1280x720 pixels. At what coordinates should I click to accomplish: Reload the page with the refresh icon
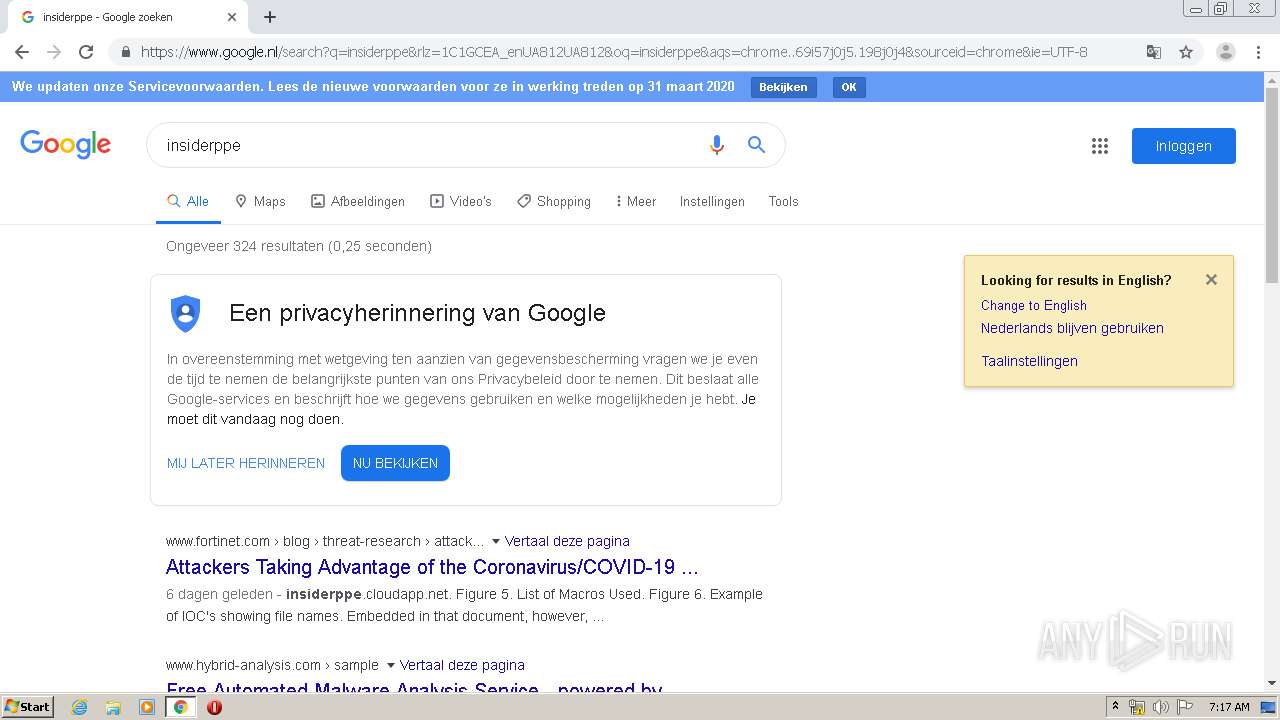(x=86, y=52)
